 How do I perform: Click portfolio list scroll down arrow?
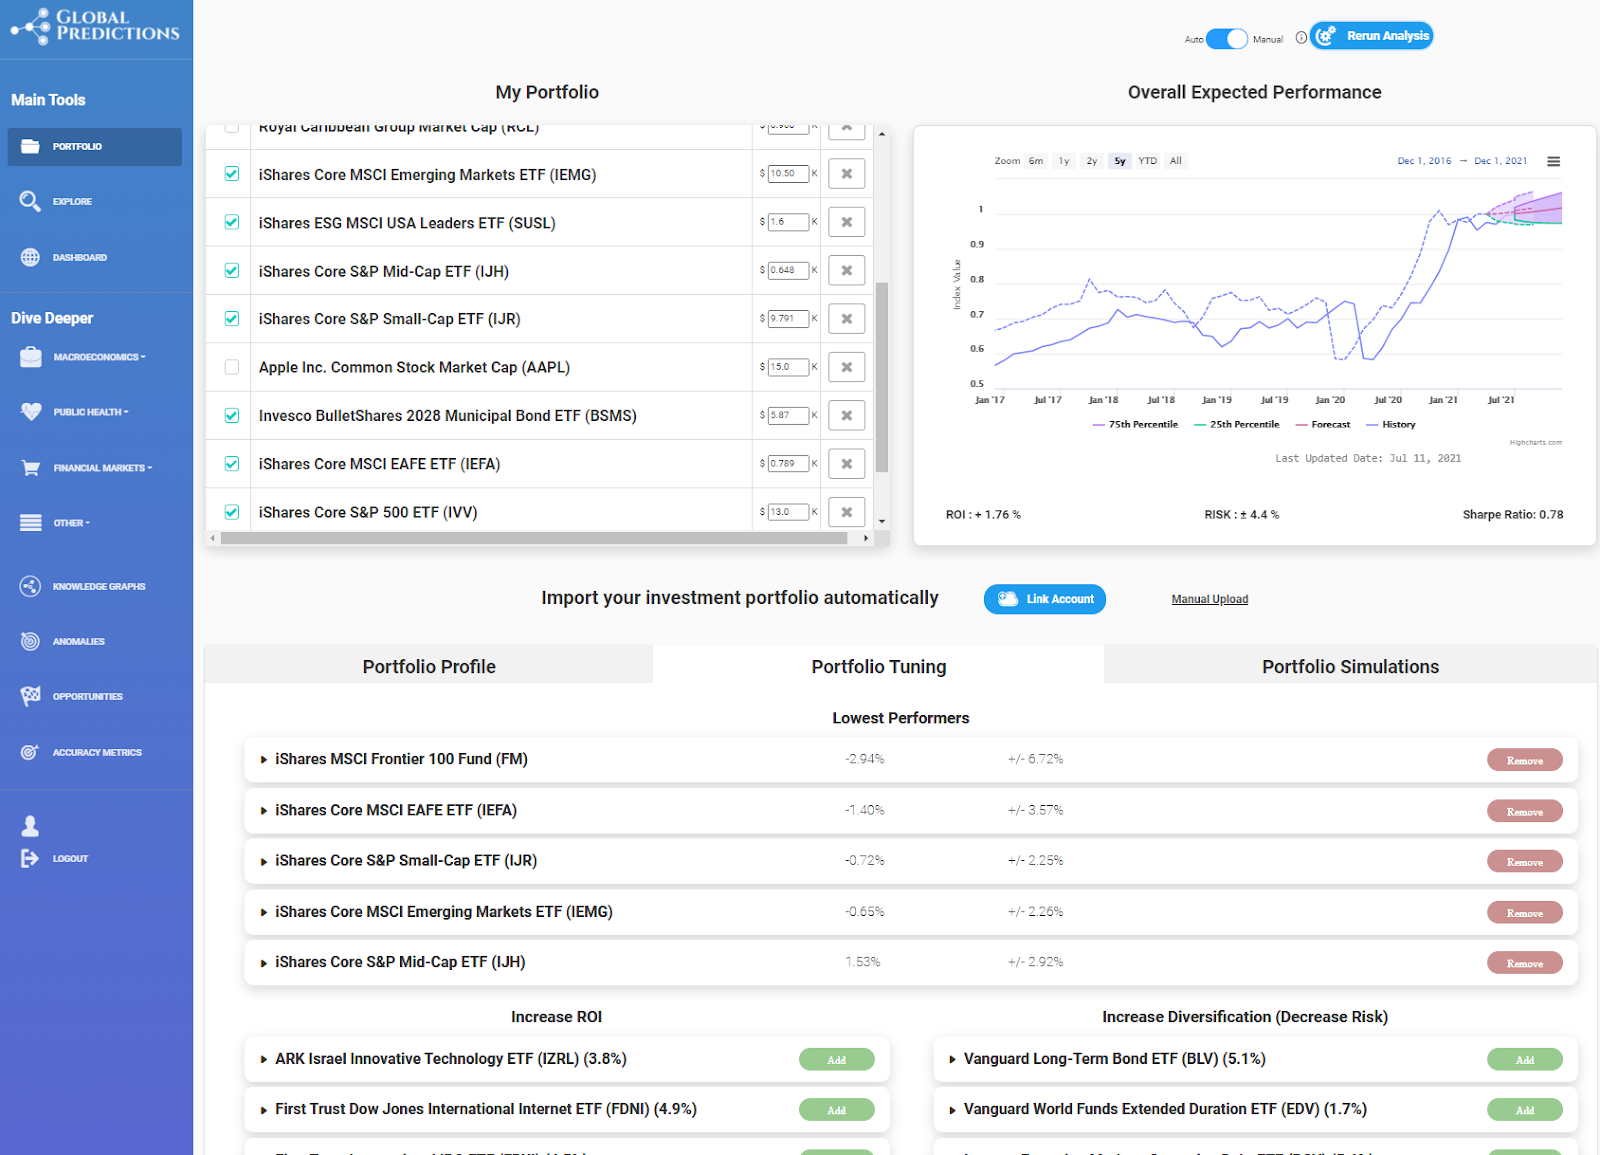click(x=882, y=521)
